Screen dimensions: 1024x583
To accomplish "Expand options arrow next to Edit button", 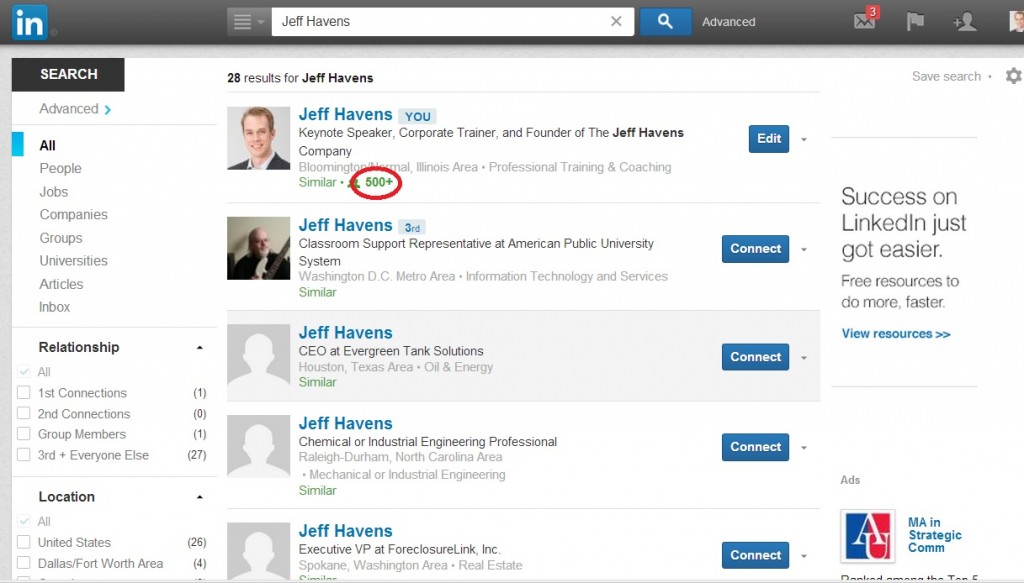I will (804, 139).
